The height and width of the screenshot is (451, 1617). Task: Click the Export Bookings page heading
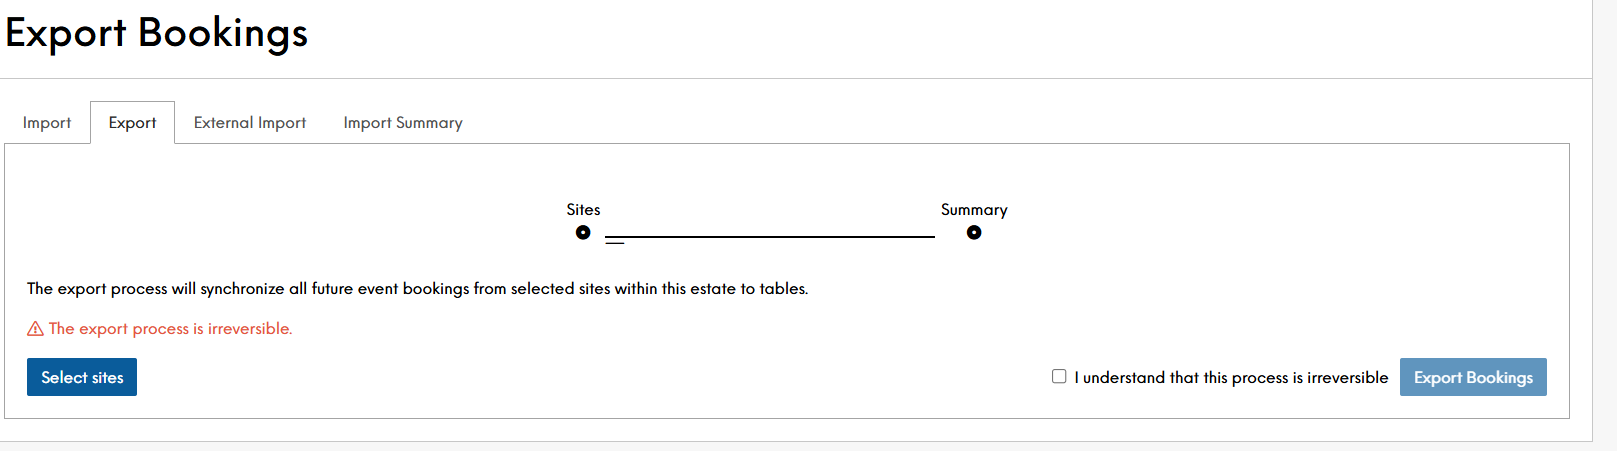pyautogui.click(x=157, y=33)
